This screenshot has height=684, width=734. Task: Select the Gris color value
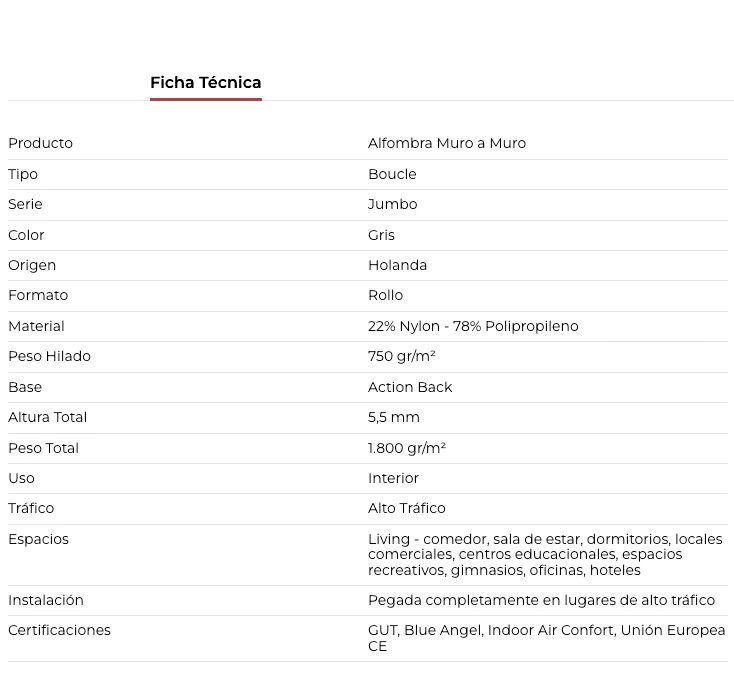click(x=381, y=235)
